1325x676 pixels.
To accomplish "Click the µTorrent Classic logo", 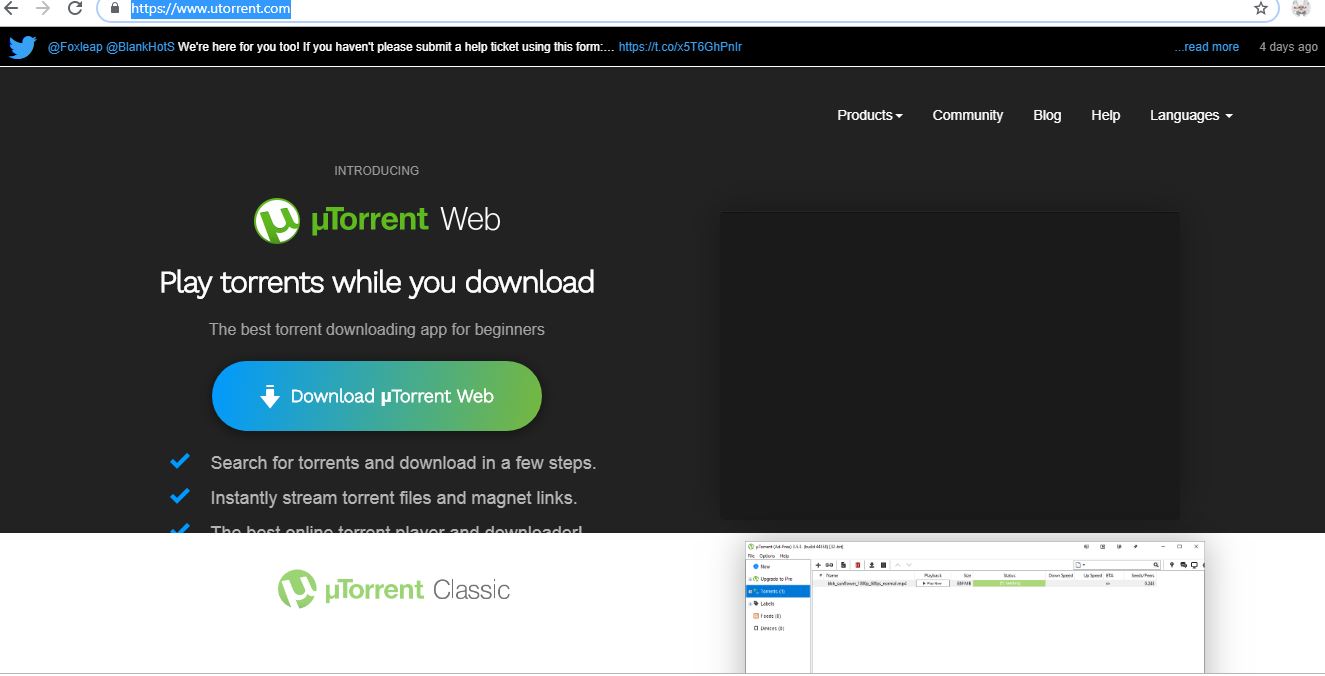I will tap(394, 589).
